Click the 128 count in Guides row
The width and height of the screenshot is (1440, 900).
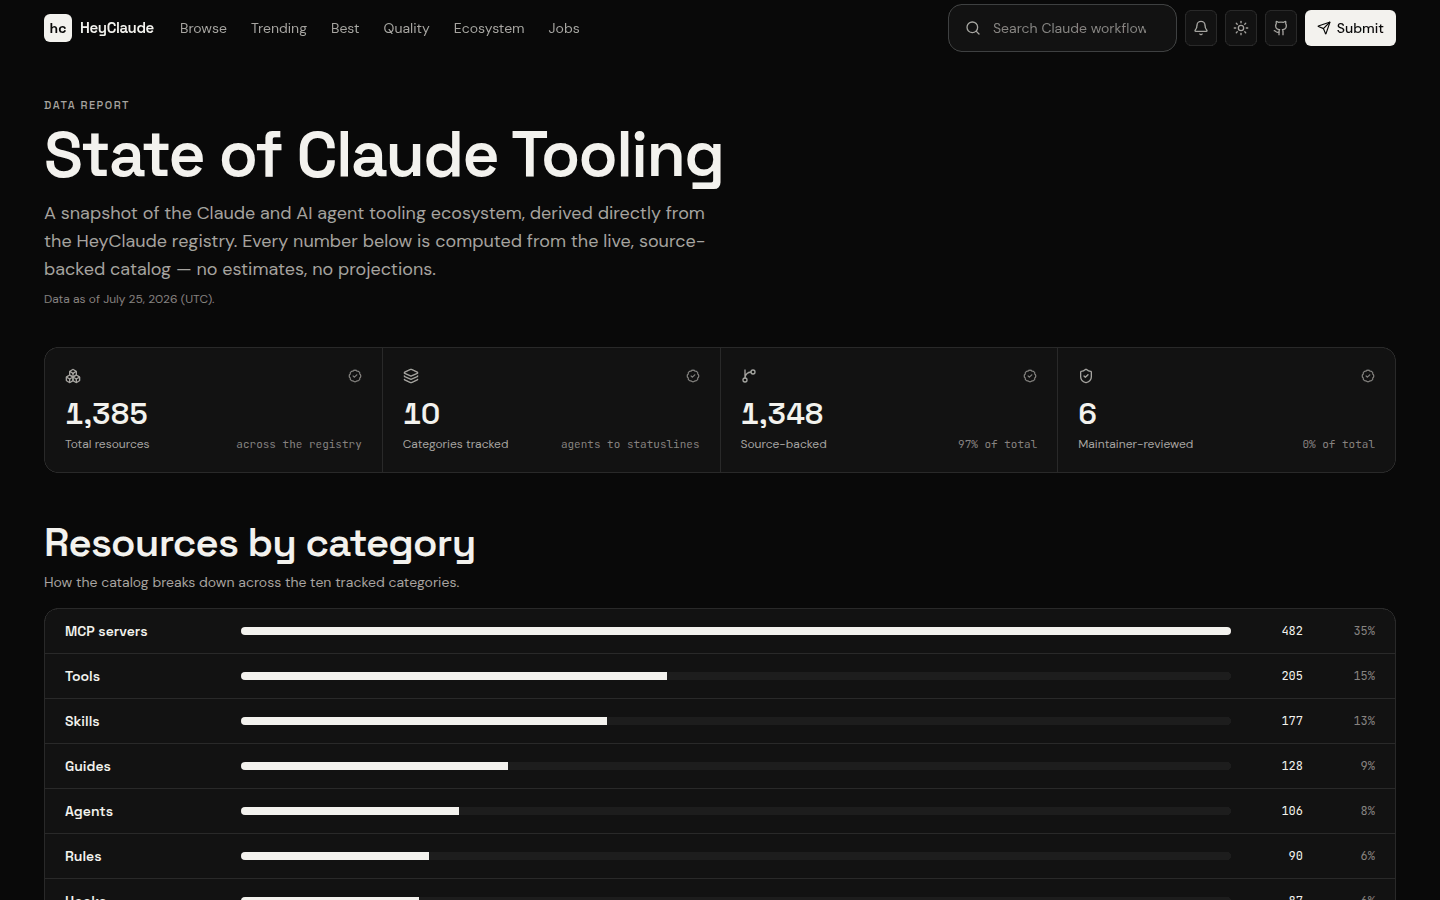click(1292, 766)
